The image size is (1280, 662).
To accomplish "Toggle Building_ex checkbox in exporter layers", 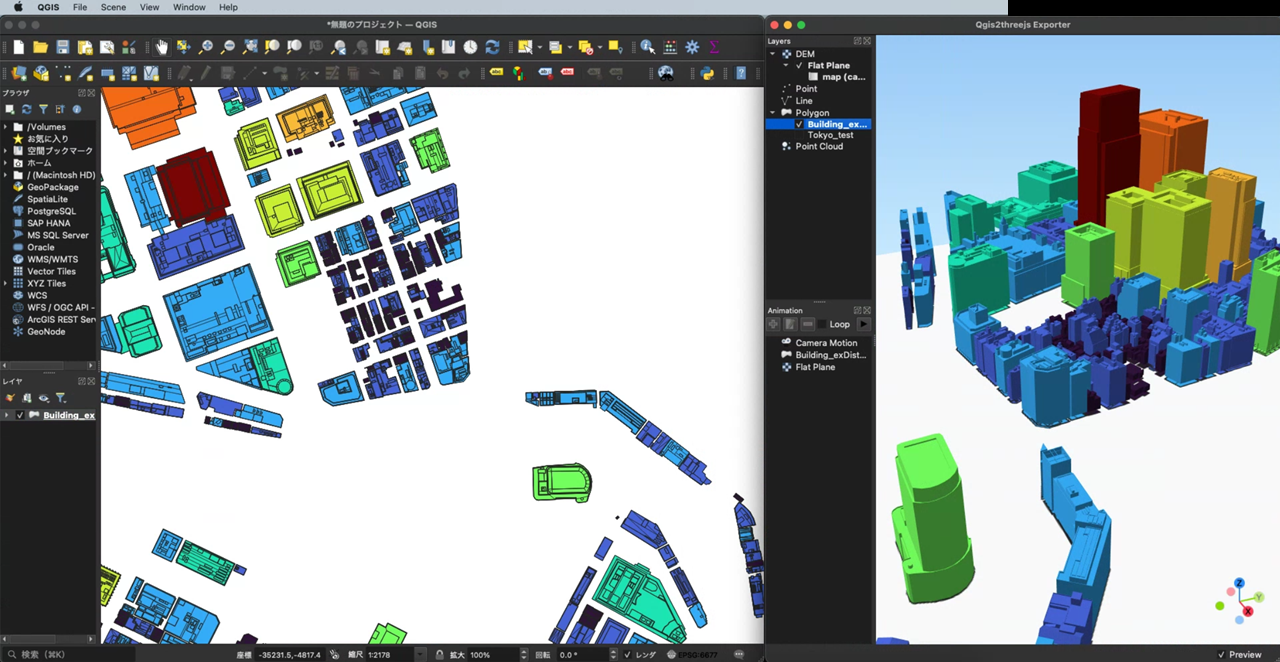I will 799,125.
